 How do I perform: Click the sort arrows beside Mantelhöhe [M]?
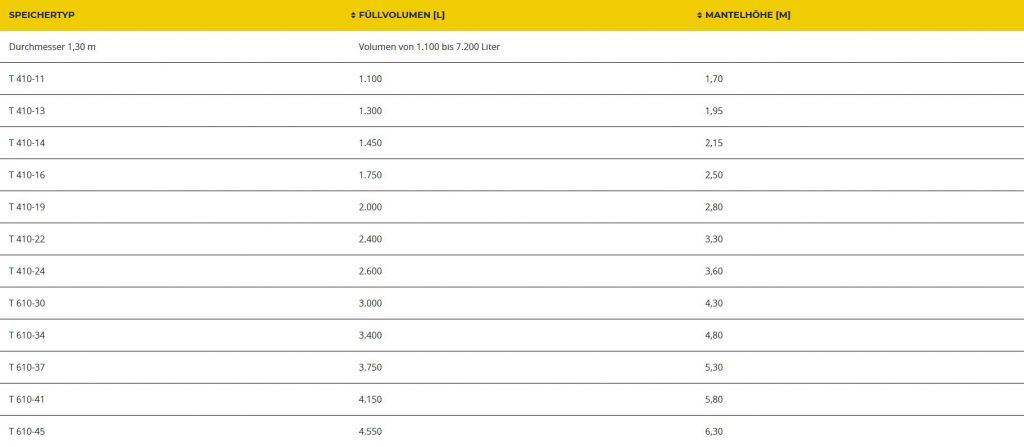point(699,15)
